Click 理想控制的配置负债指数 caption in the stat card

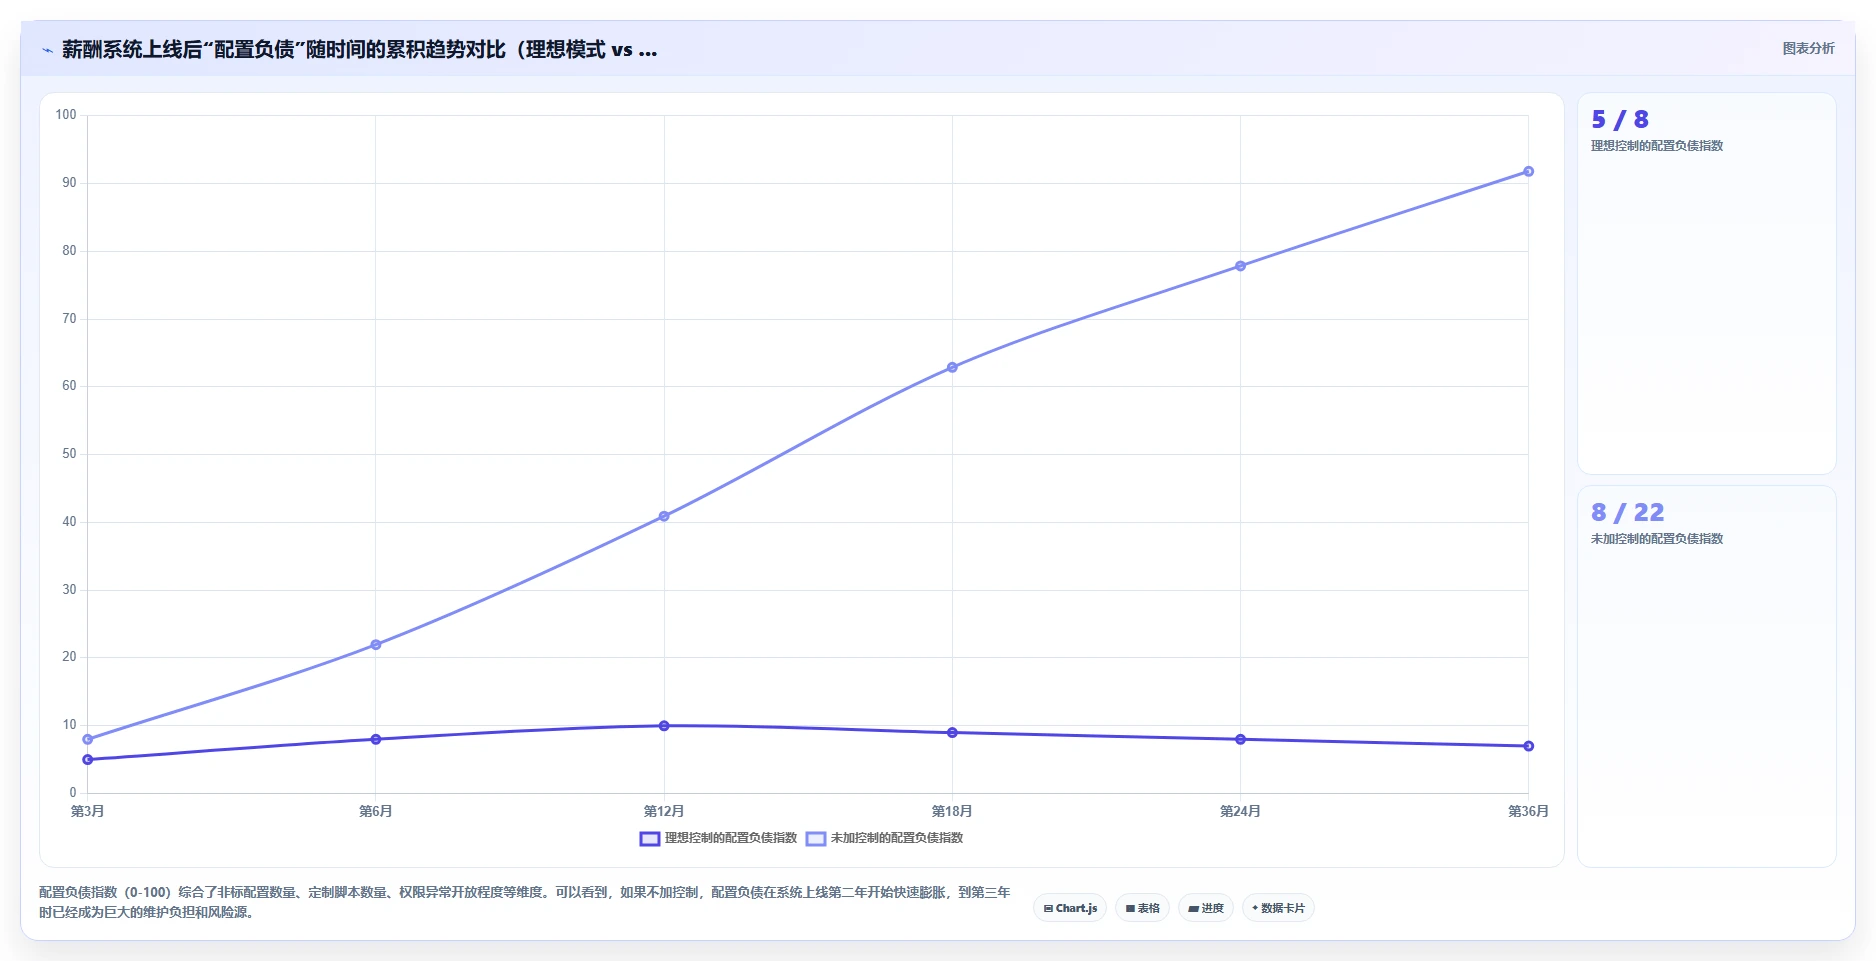click(x=1657, y=146)
